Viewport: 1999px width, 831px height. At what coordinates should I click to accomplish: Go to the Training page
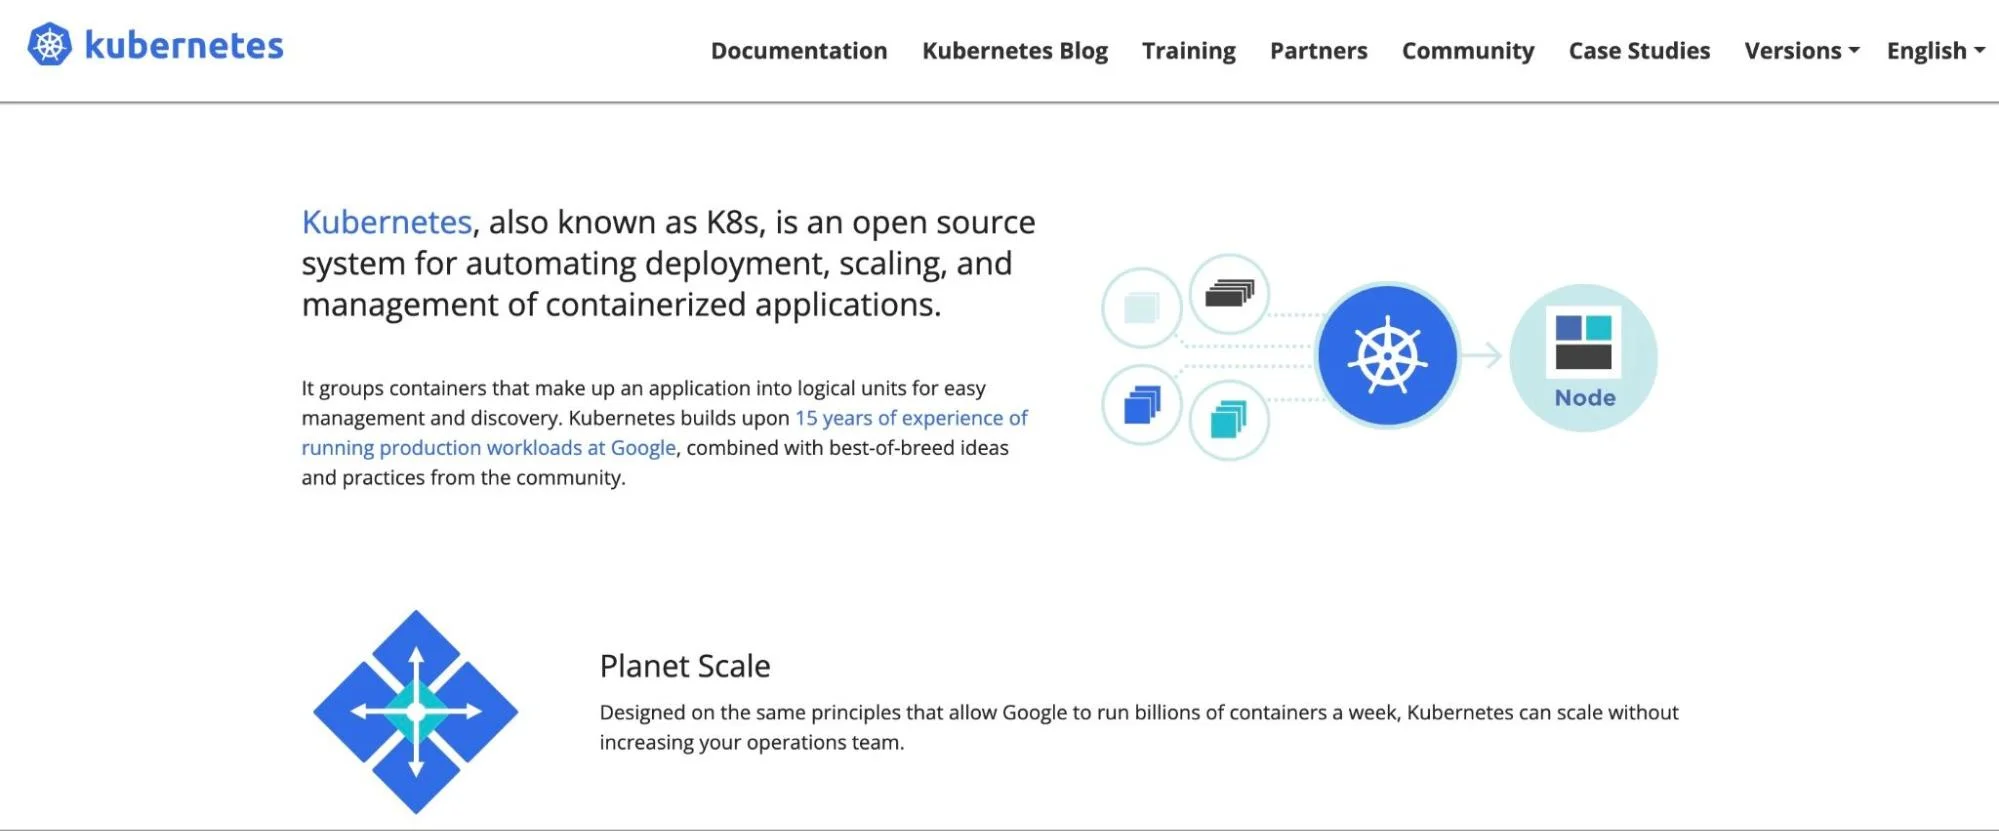[x=1189, y=51]
